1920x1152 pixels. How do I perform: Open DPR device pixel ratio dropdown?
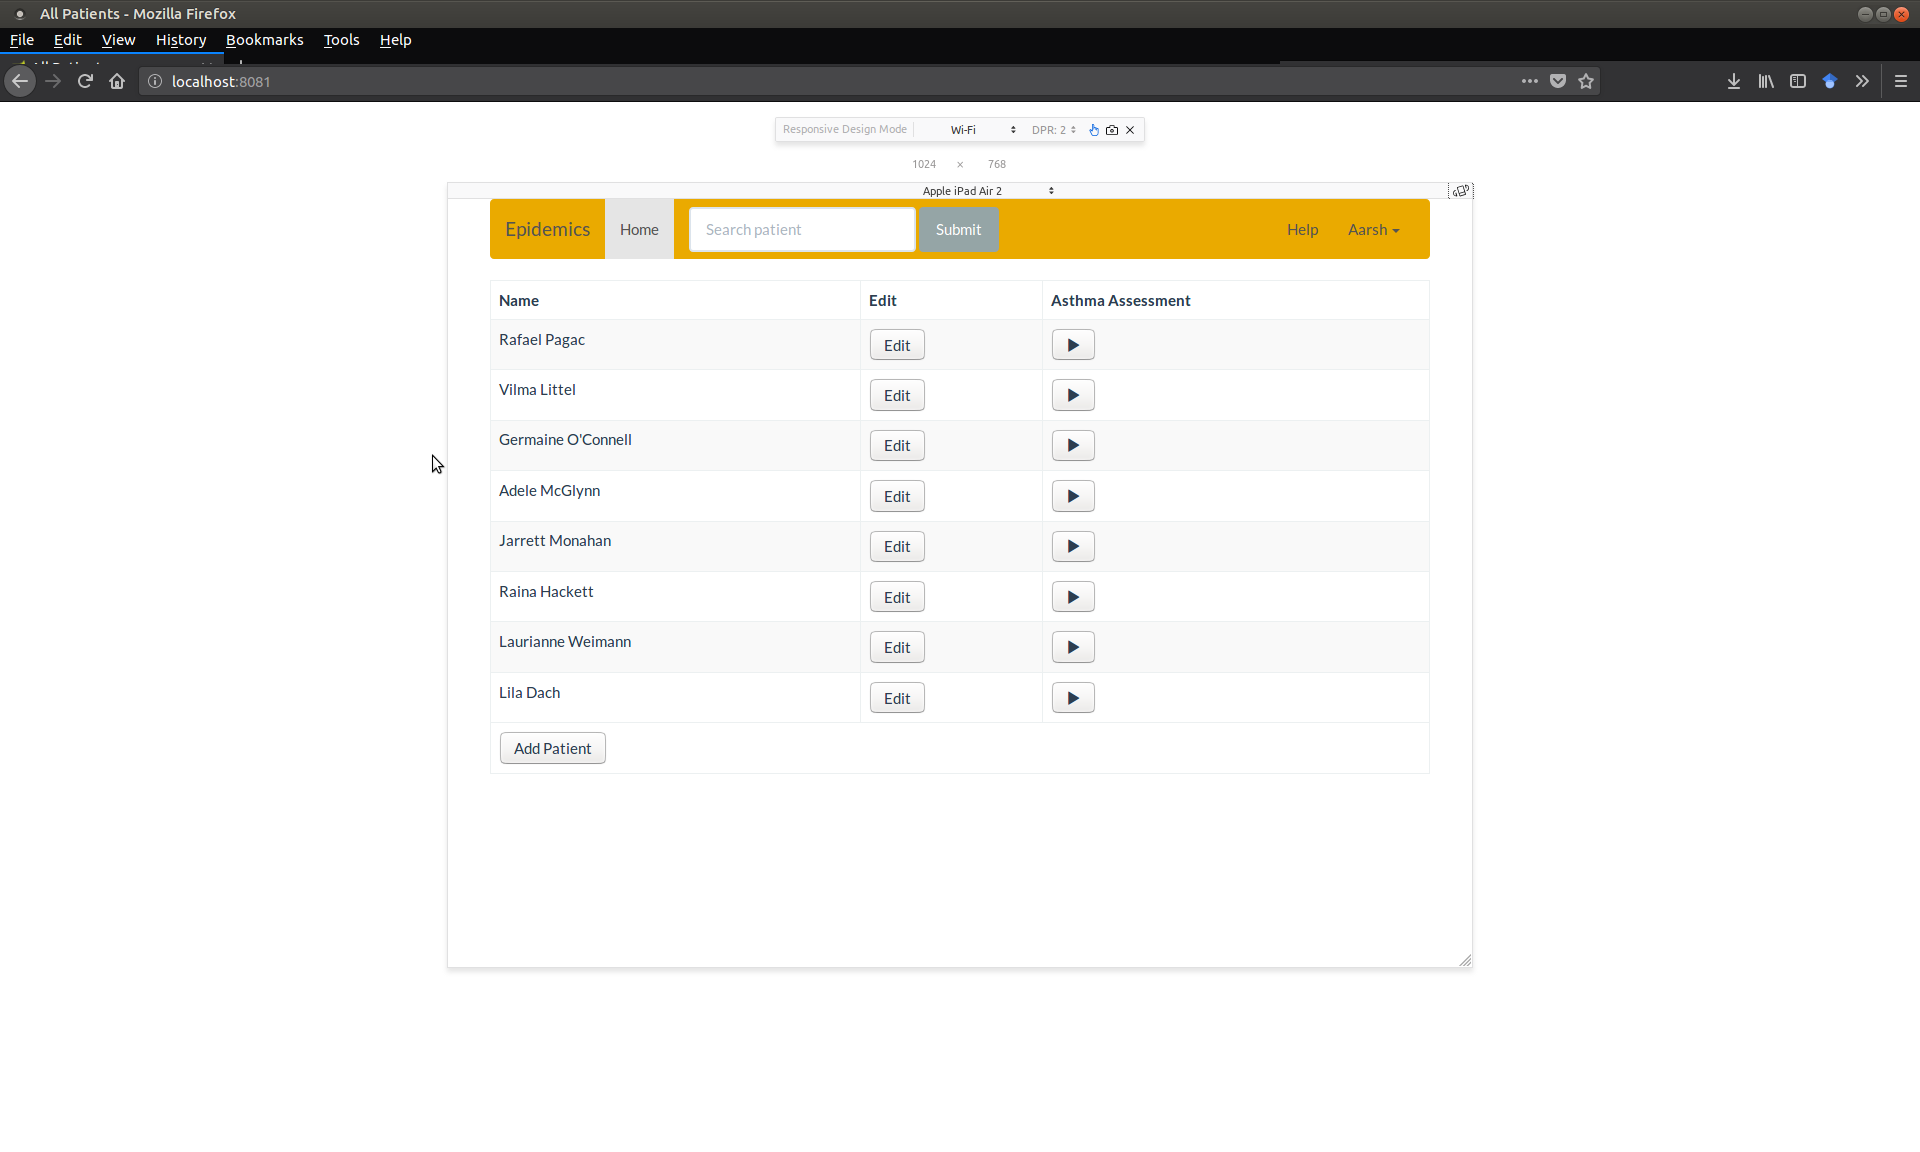1054,130
